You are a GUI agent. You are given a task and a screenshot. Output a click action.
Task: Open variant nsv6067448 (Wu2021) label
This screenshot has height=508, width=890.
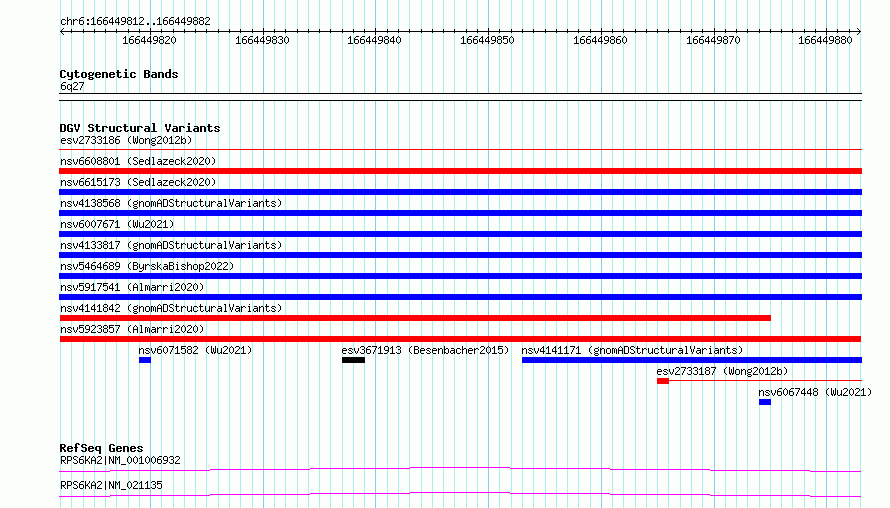click(815, 392)
